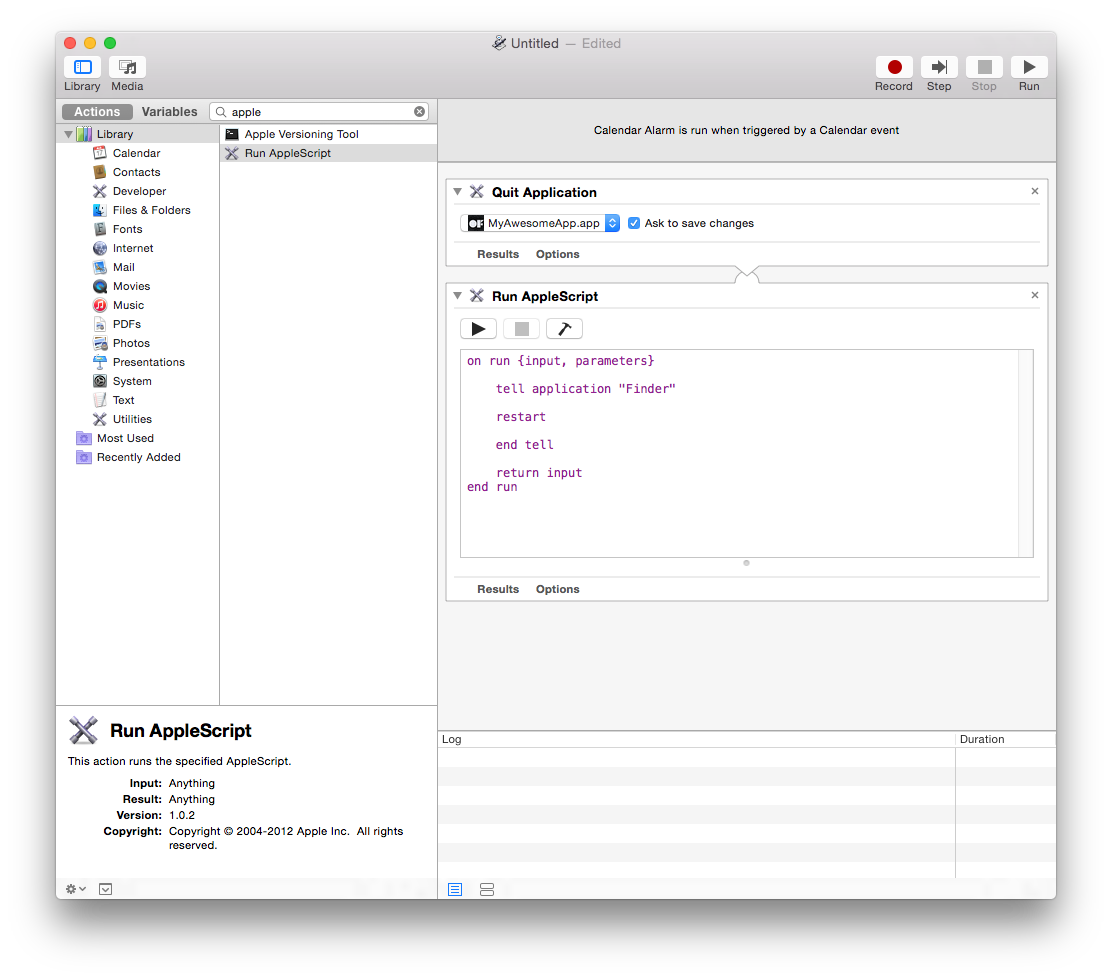Image resolution: width=1112 pixels, height=979 pixels.
Task: Switch to the Variables tab
Action: [169, 112]
